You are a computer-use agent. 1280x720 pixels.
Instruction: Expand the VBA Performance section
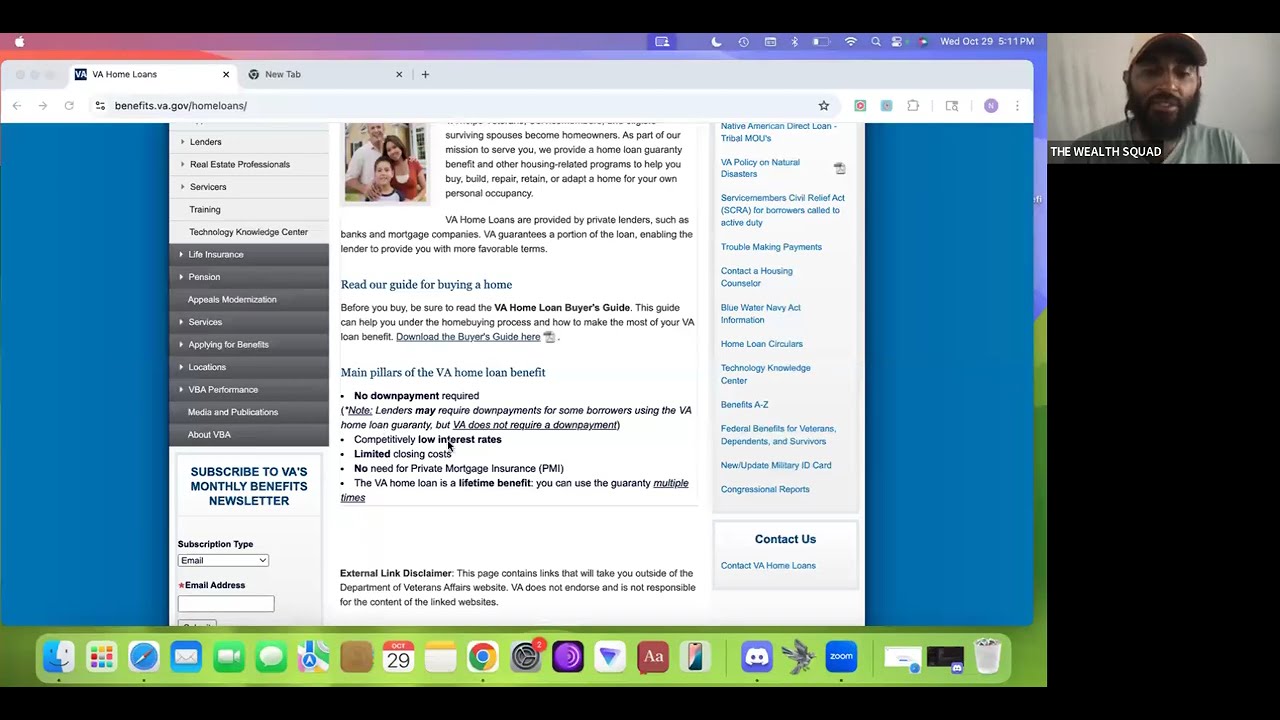pos(182,390)
